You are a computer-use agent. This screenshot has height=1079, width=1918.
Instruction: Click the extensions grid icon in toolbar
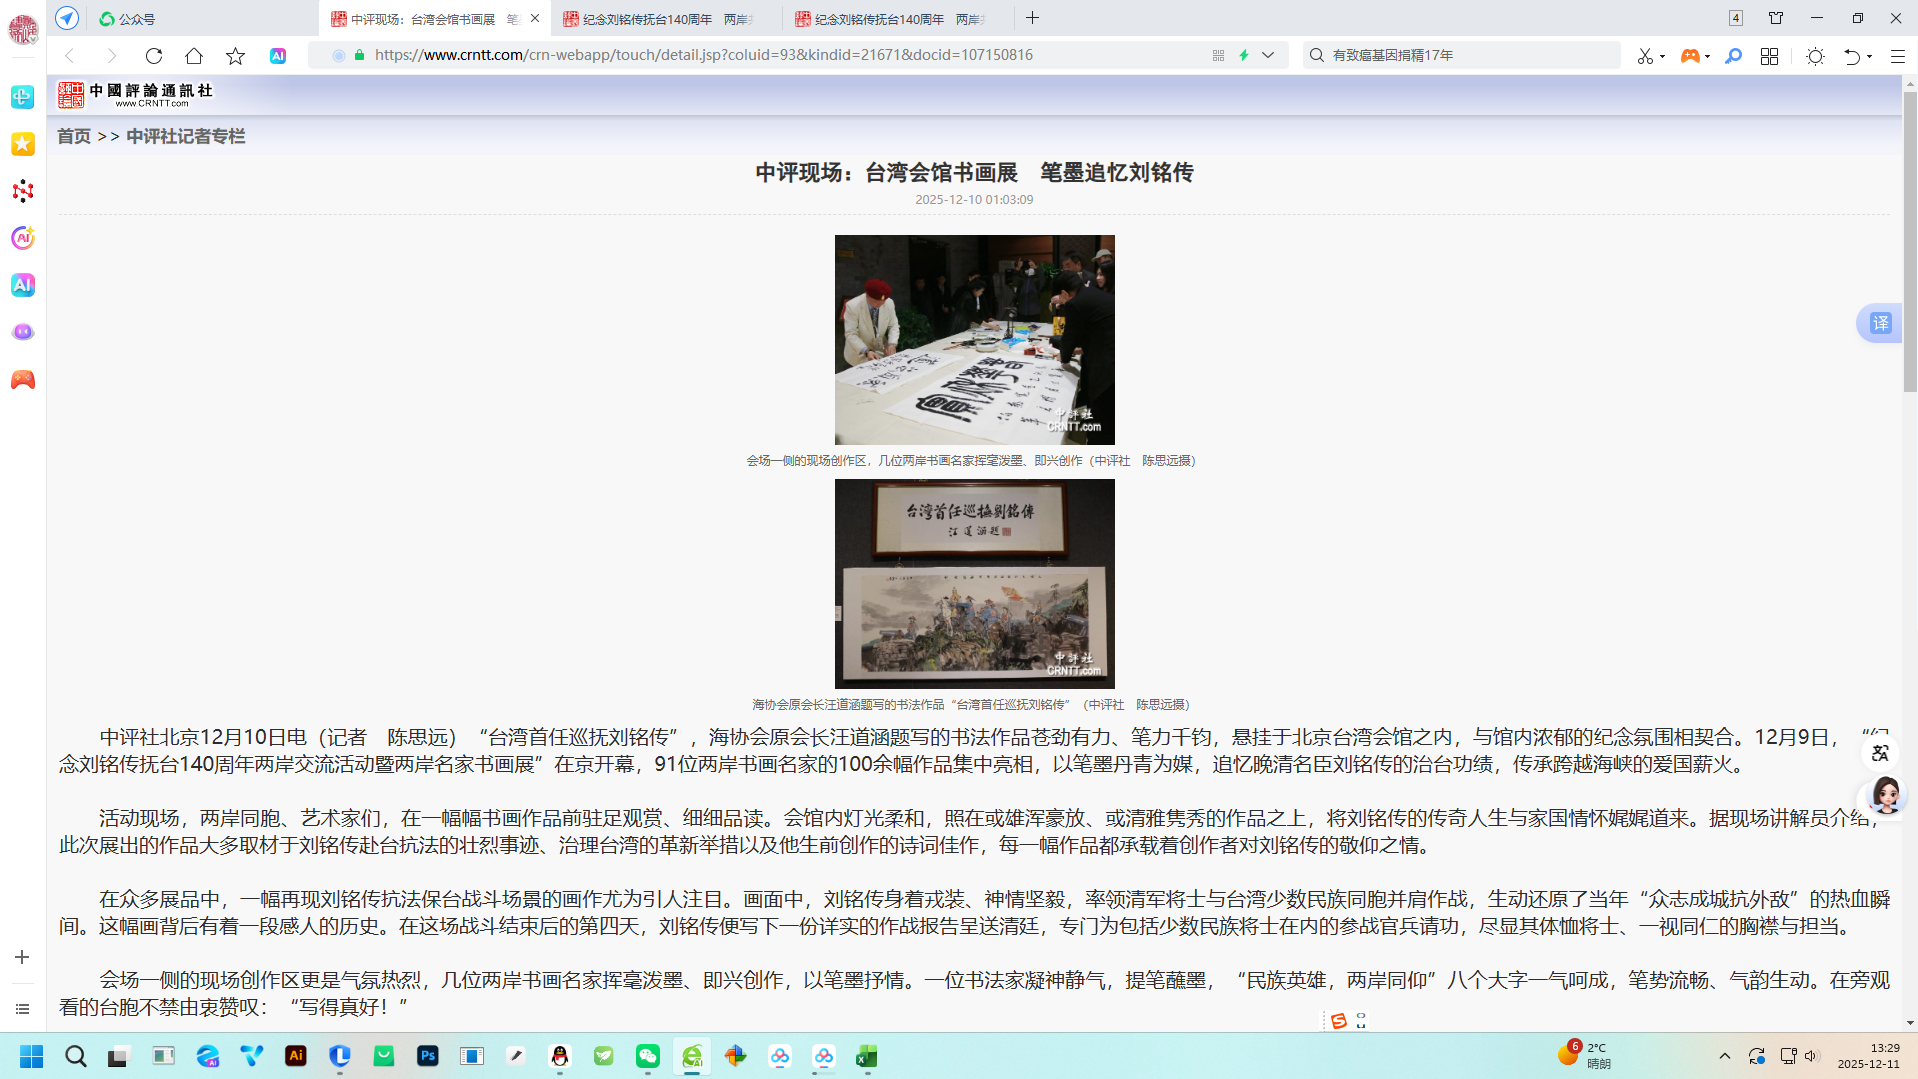[1769, 56]
